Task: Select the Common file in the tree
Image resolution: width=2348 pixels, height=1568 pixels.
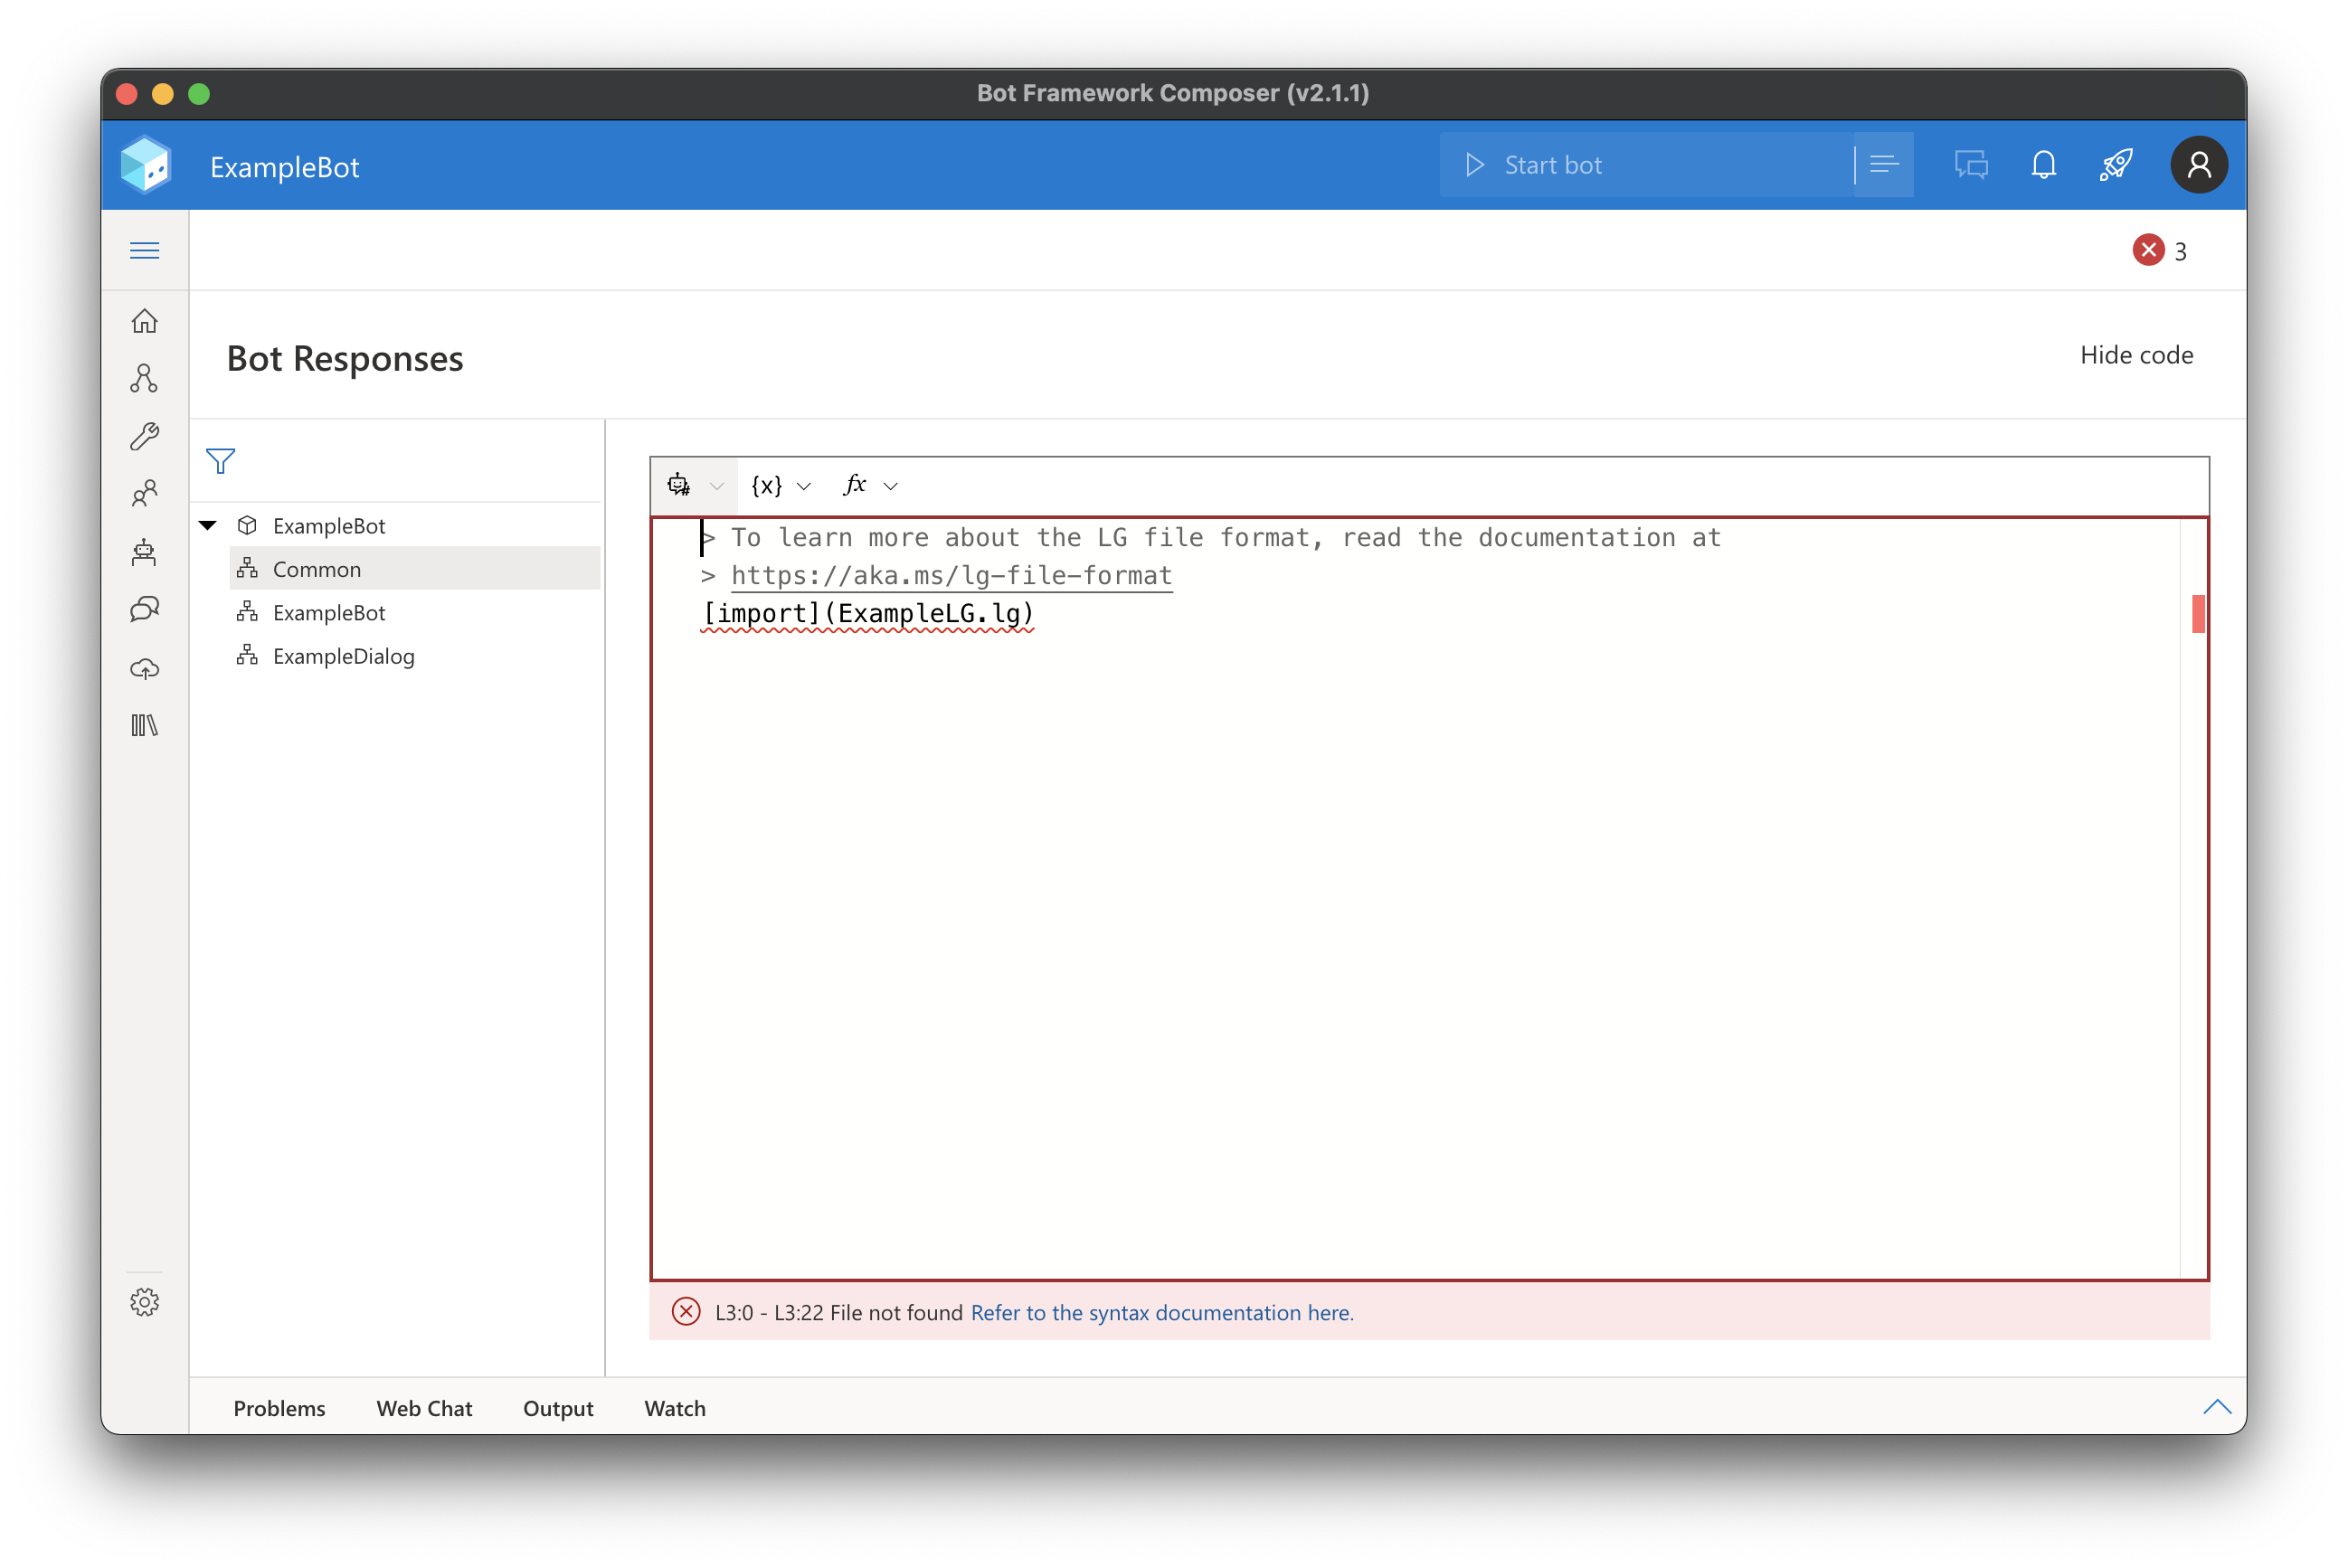Action: [317, 568]
